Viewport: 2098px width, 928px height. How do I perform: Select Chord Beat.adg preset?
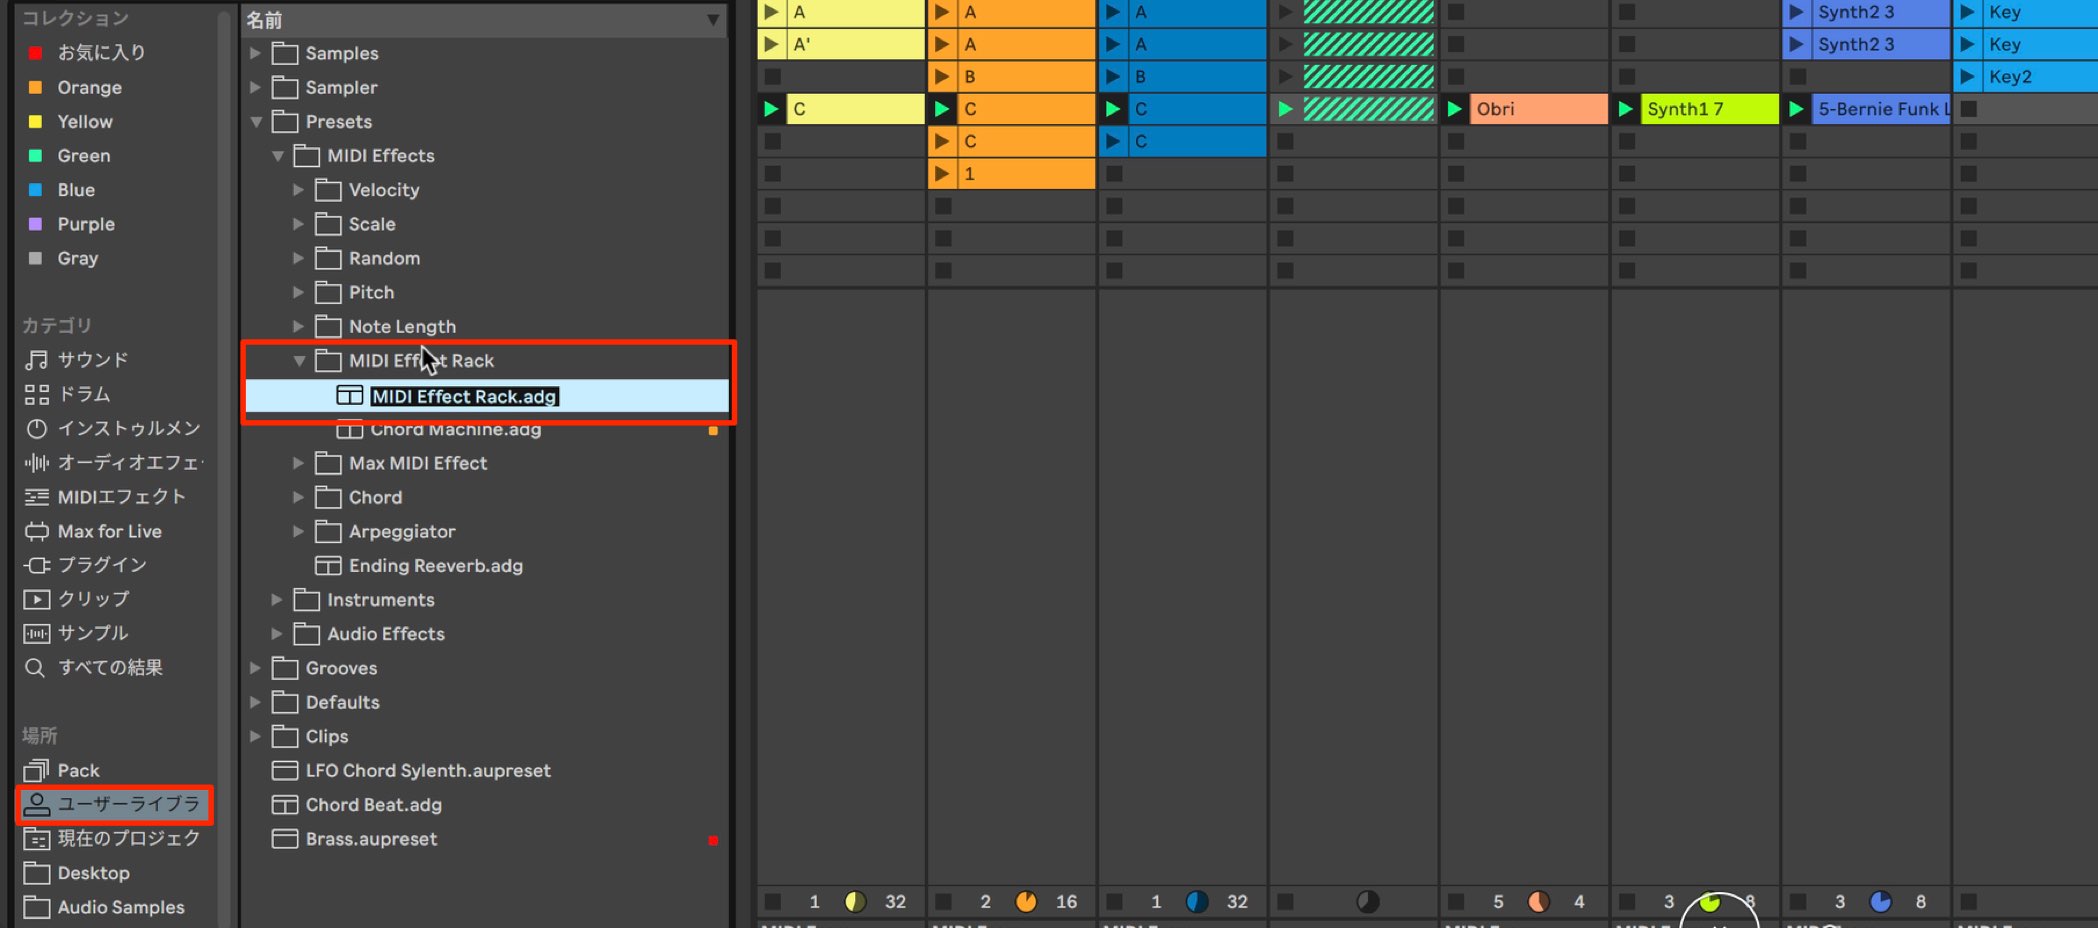[x=373, y=805]
